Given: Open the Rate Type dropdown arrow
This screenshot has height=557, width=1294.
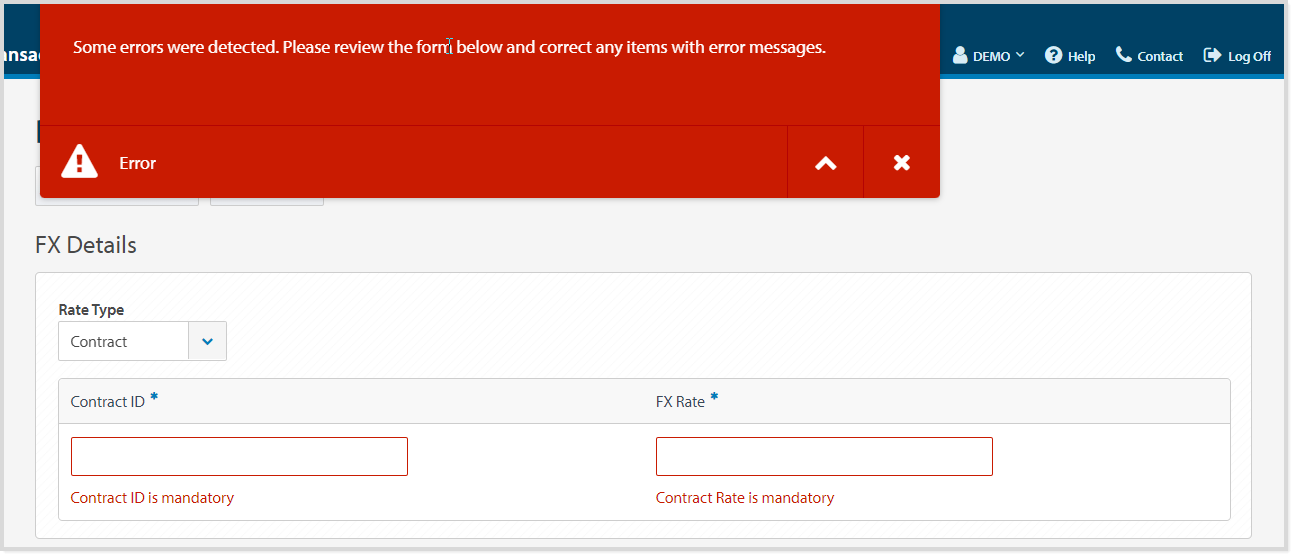Looking at the screenshot, I should point(207,341).
